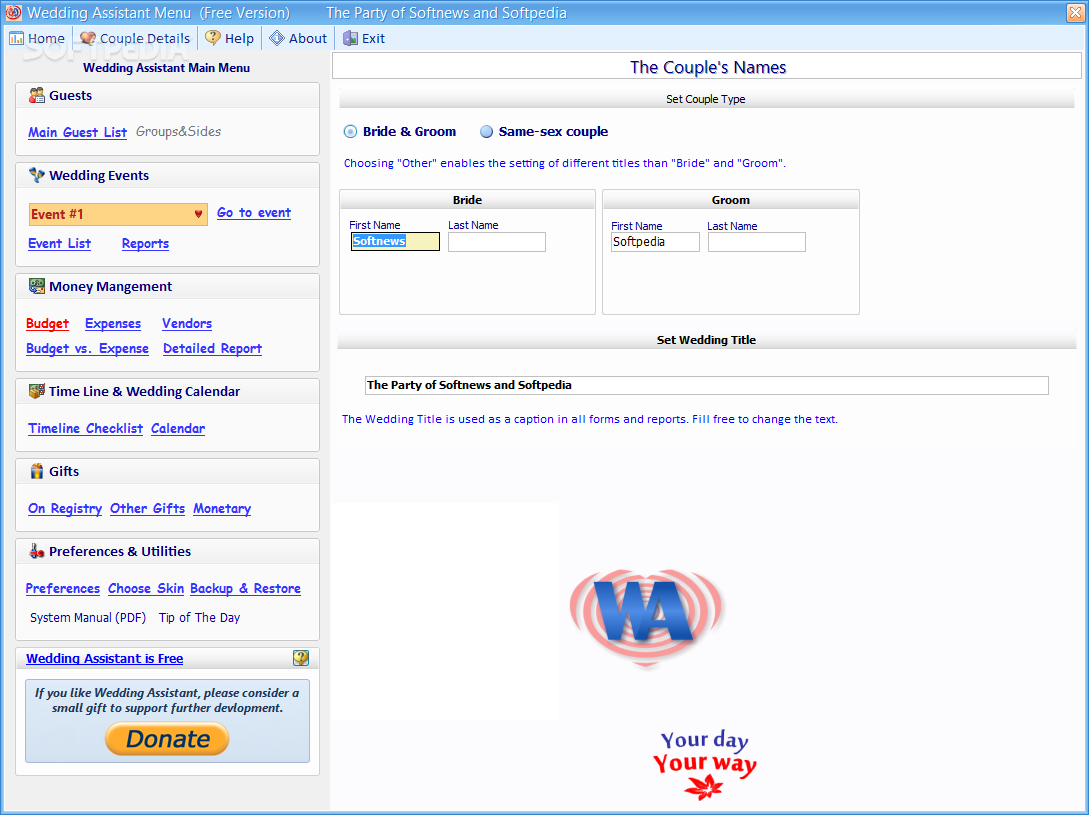This screenshot has height=815, width=1089.
Task: Open the Calendar link
Action: pos(178,428)
